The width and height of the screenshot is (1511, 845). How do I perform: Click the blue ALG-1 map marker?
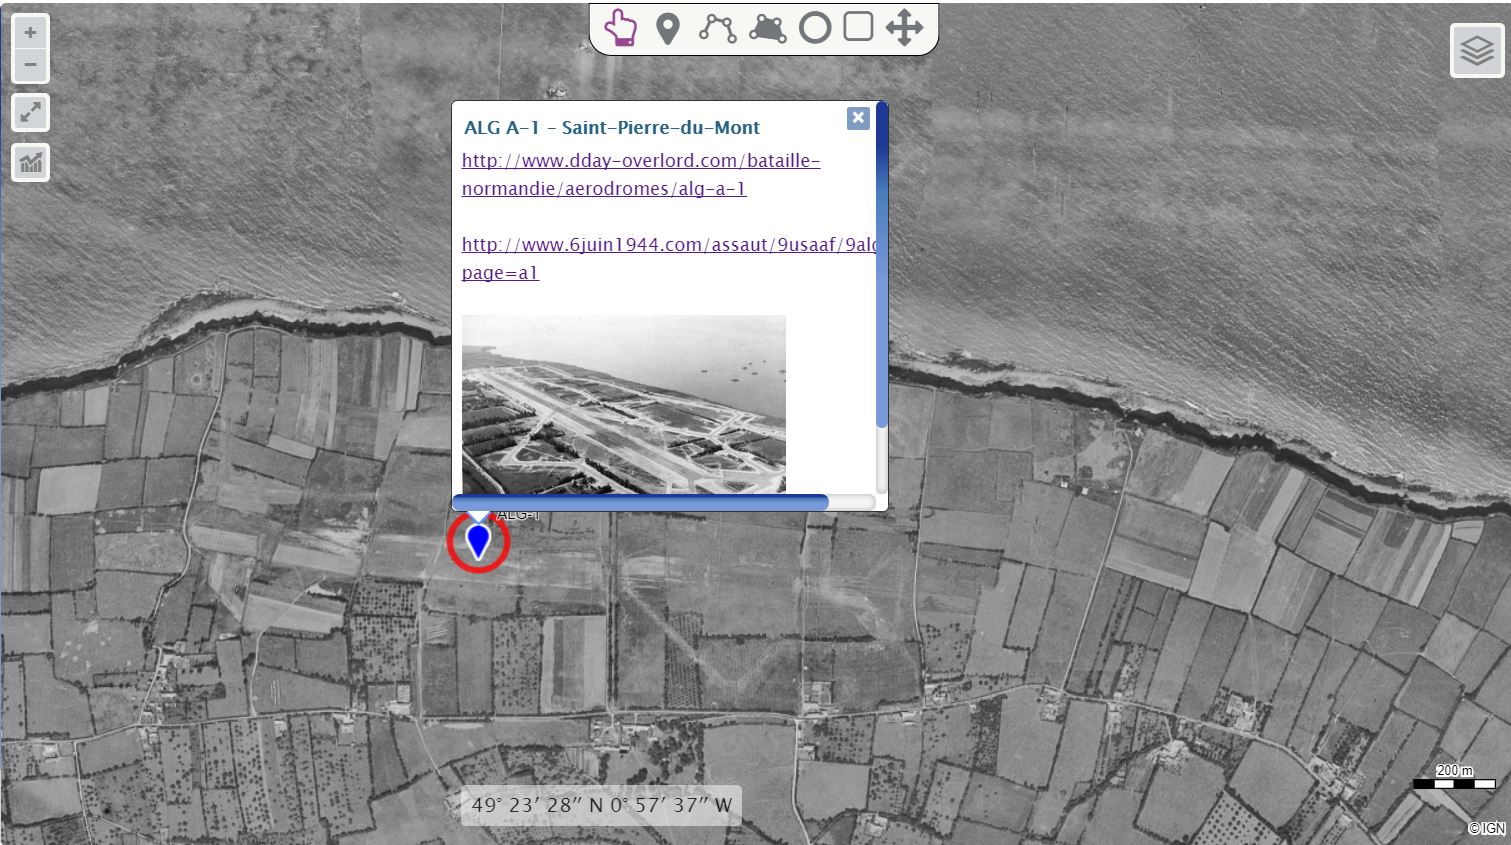(x=478, y=540)
